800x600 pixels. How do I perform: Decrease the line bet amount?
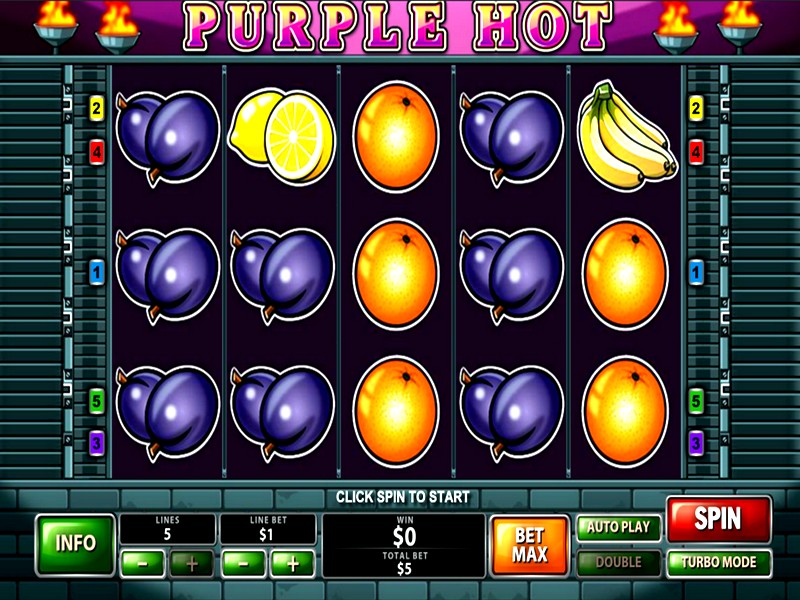pos(243,563)
